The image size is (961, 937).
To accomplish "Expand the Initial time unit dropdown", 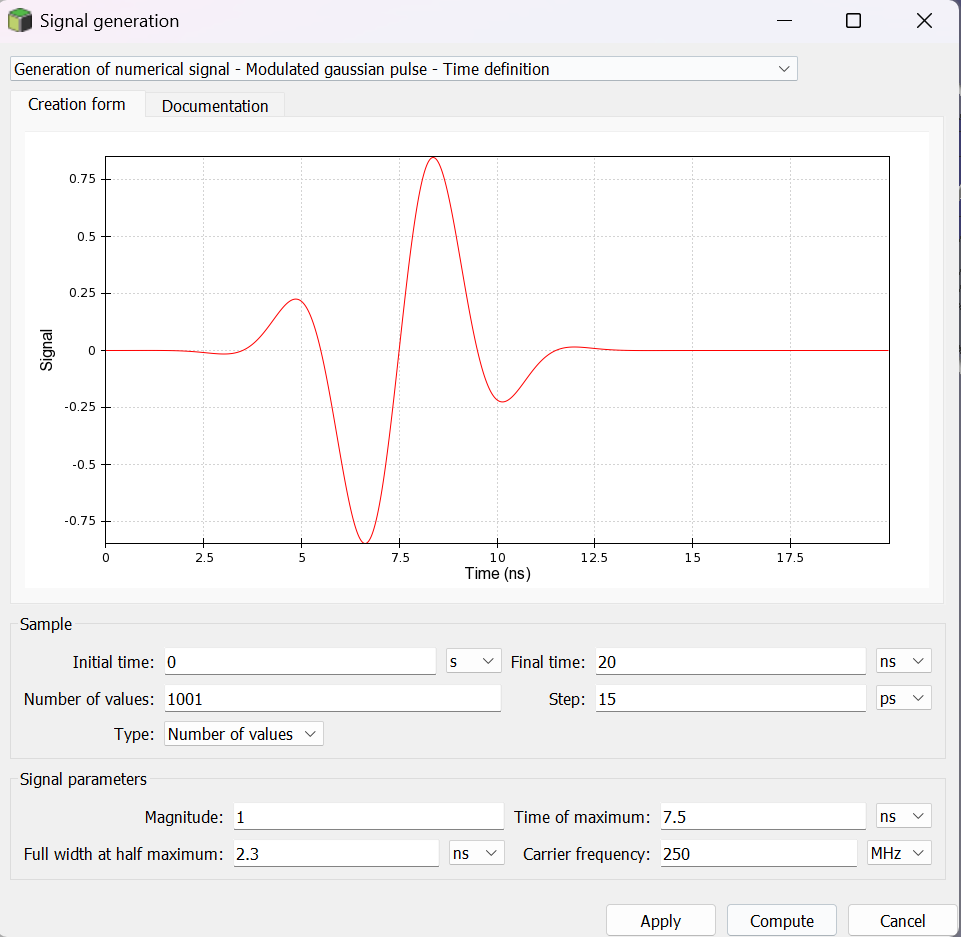I will (473, 662).
